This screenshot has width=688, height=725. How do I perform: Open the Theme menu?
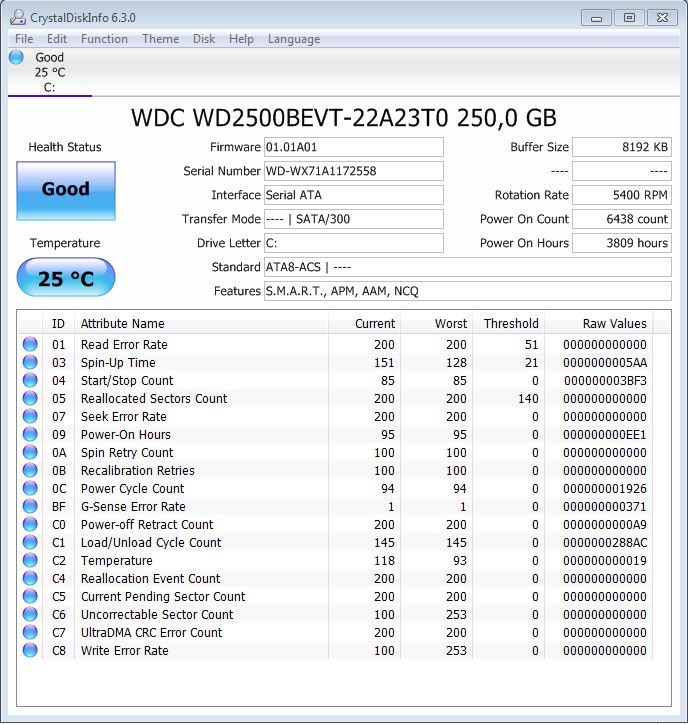[x=160, y=39]
